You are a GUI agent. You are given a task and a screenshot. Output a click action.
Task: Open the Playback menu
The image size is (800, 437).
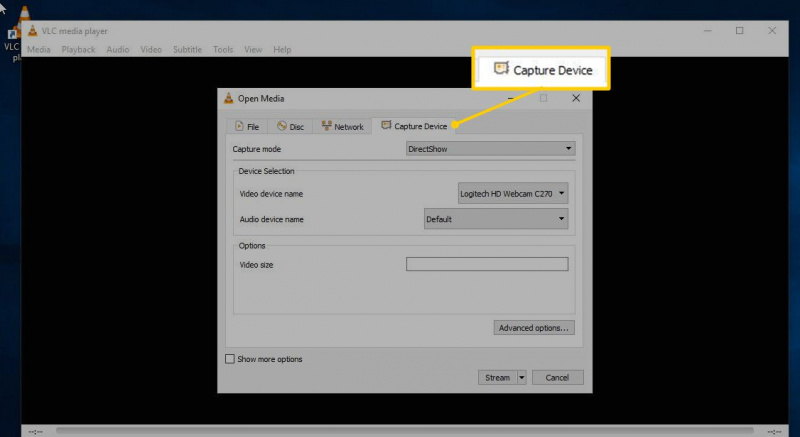tap(79, 49)
